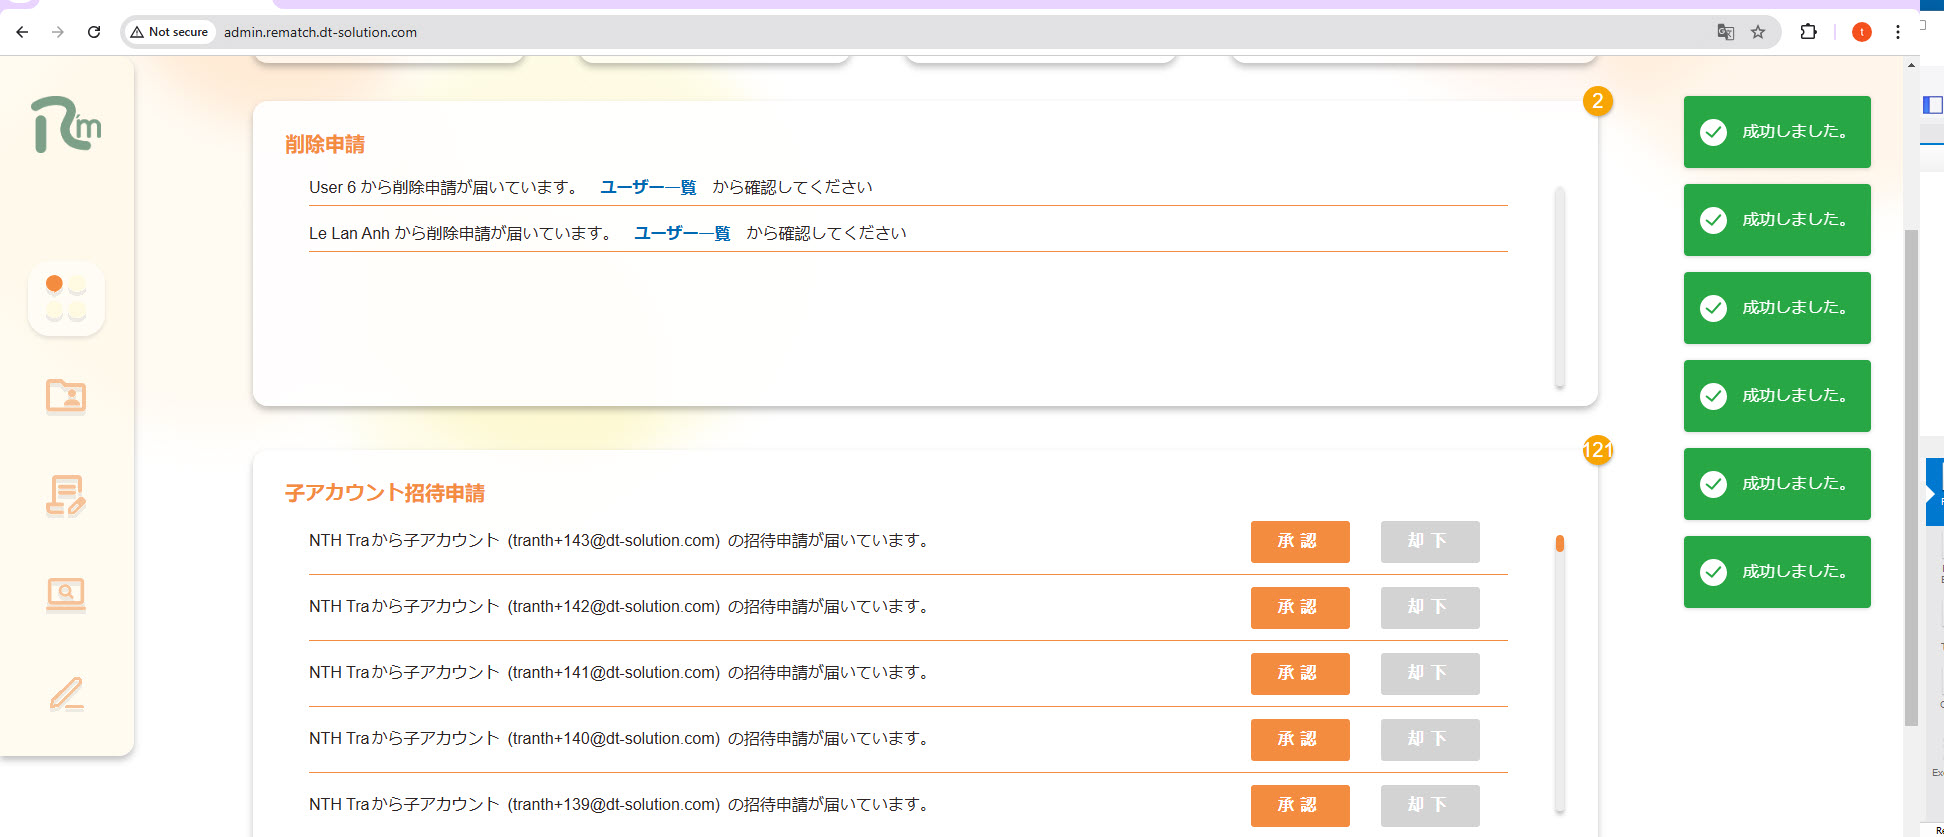Click the document edit sidebar icon
Viewport: 1944px width, 837px height.
(x=66, y=495)
